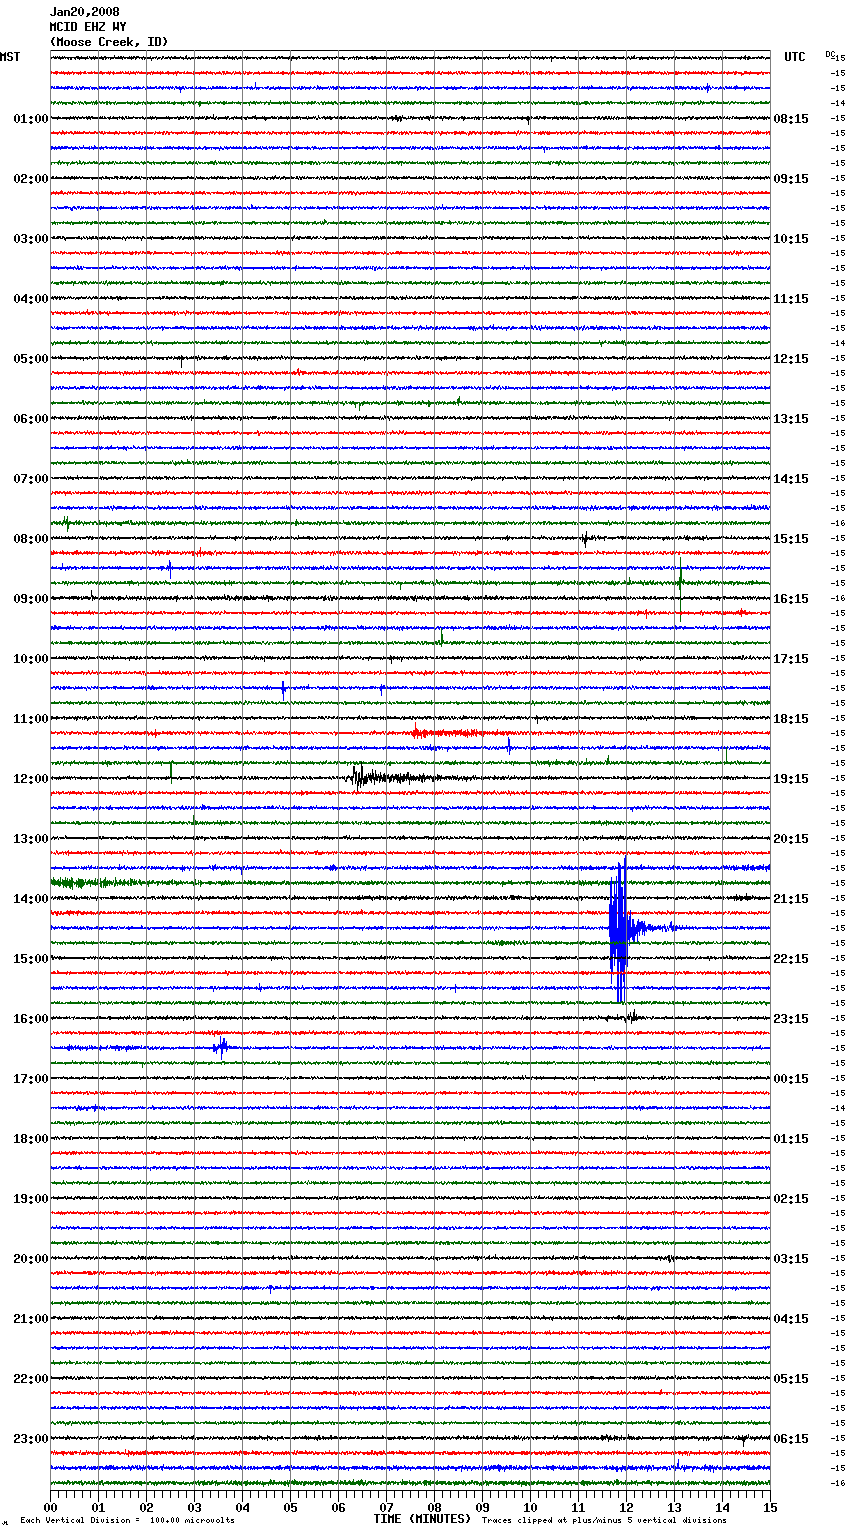Click minute tick label 15 on the axis
The height and width of the screenshot is (1534, 850).
770,1508
